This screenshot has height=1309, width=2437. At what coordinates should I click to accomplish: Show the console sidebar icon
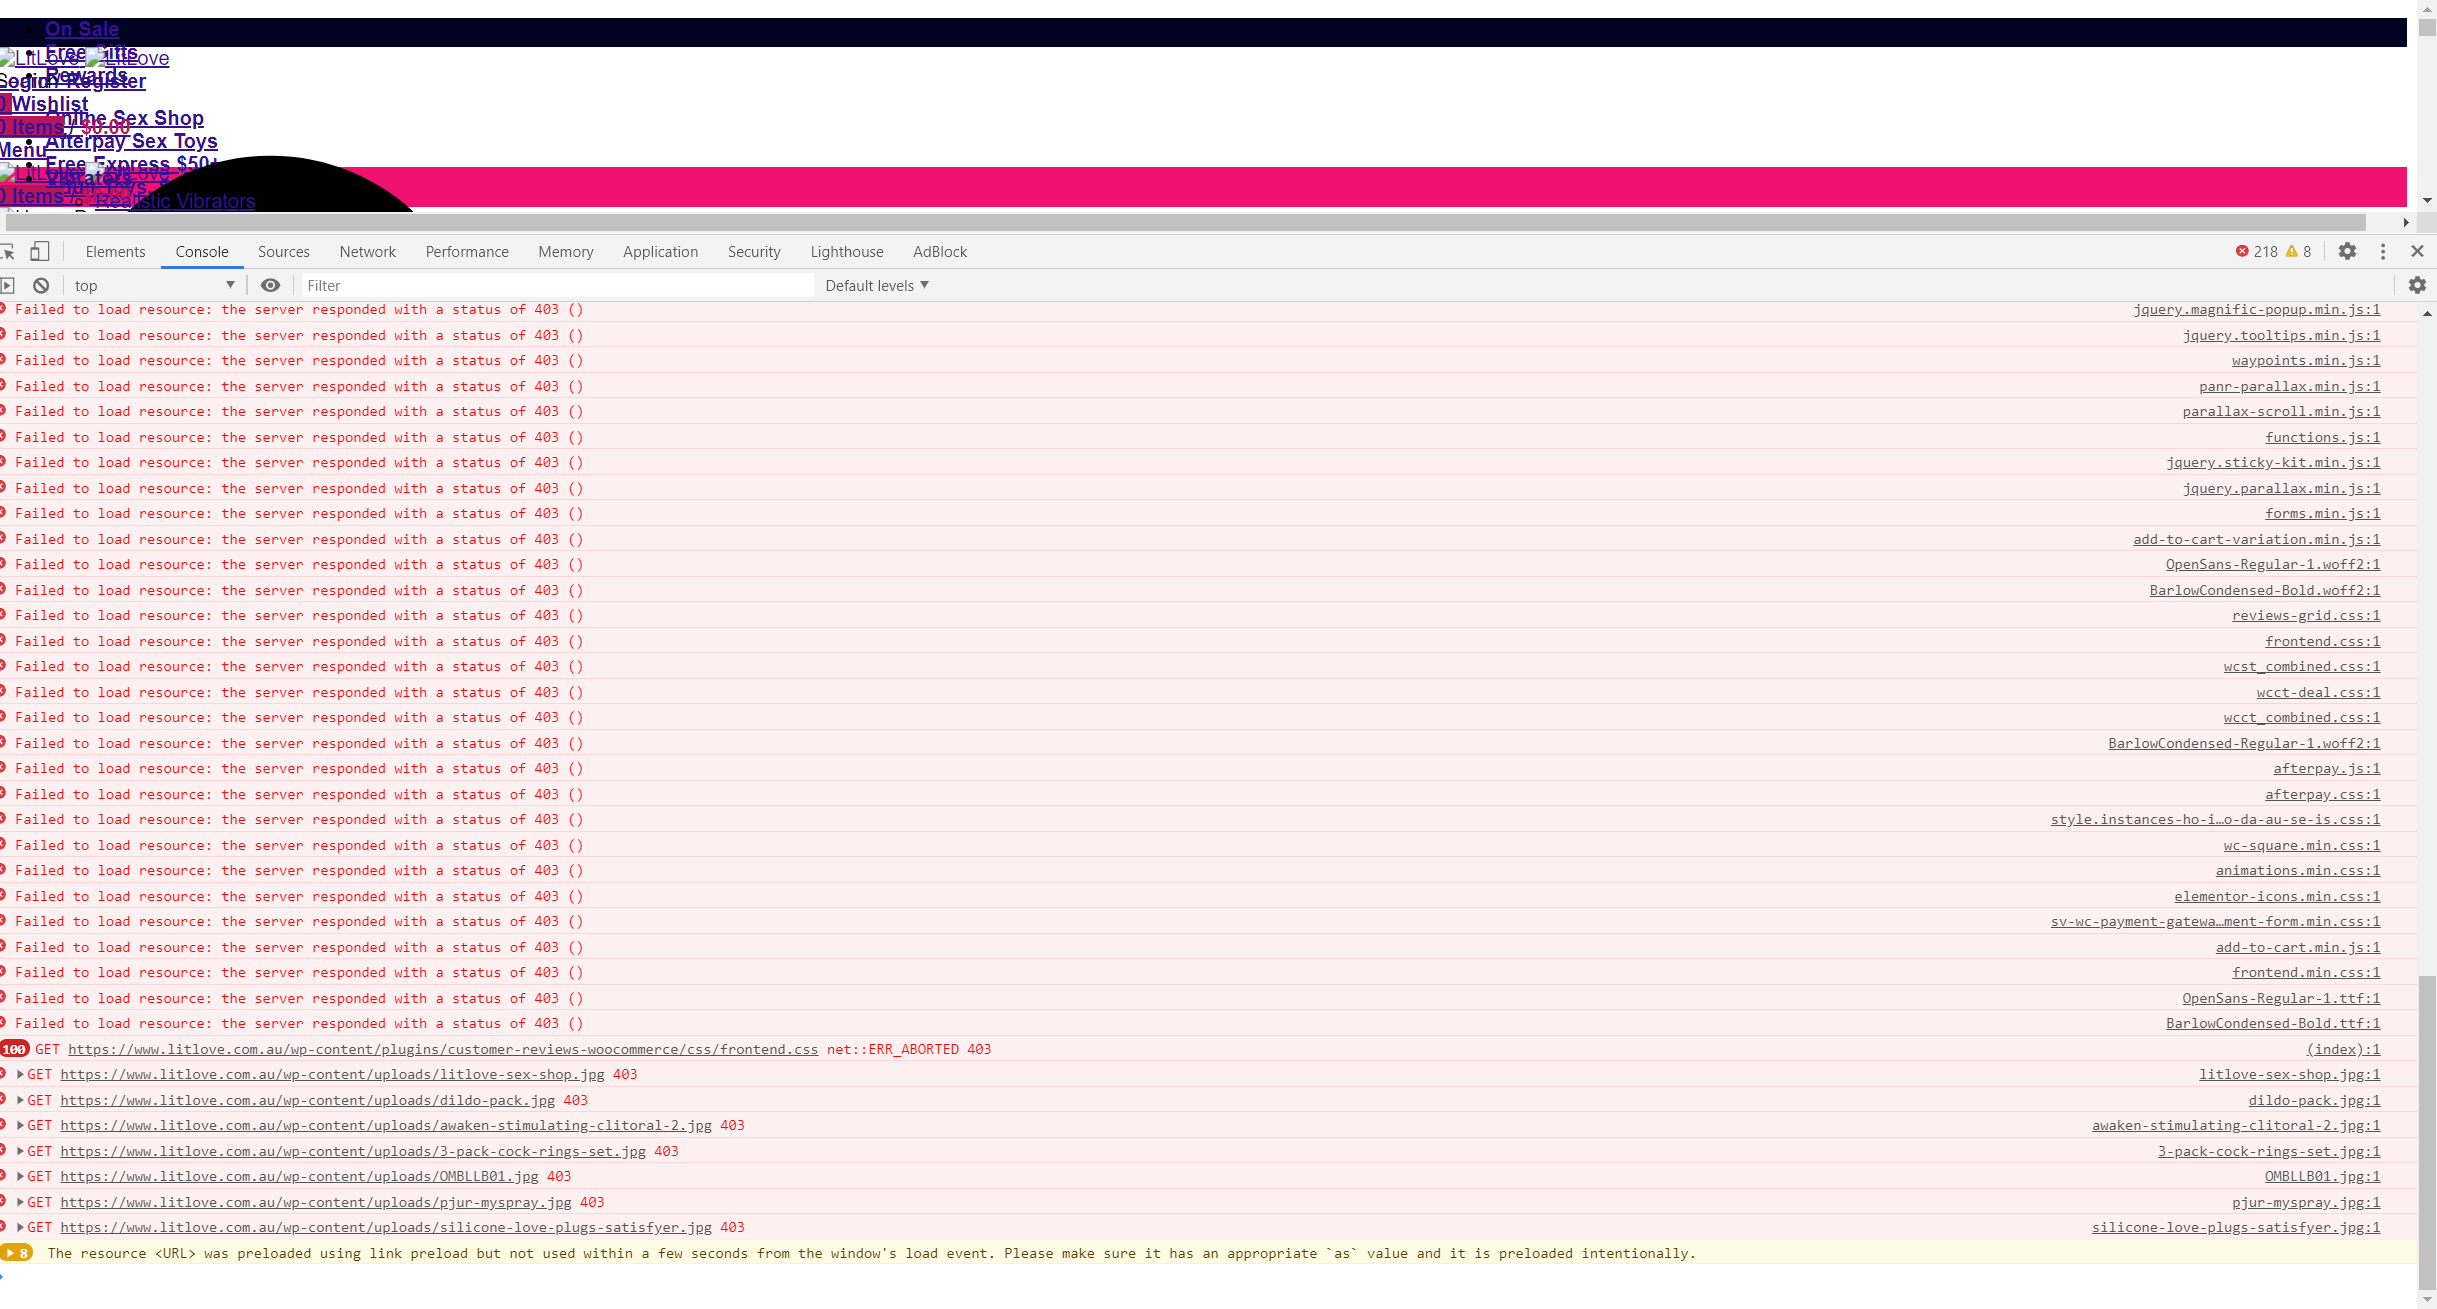click(x=8, y=285)
